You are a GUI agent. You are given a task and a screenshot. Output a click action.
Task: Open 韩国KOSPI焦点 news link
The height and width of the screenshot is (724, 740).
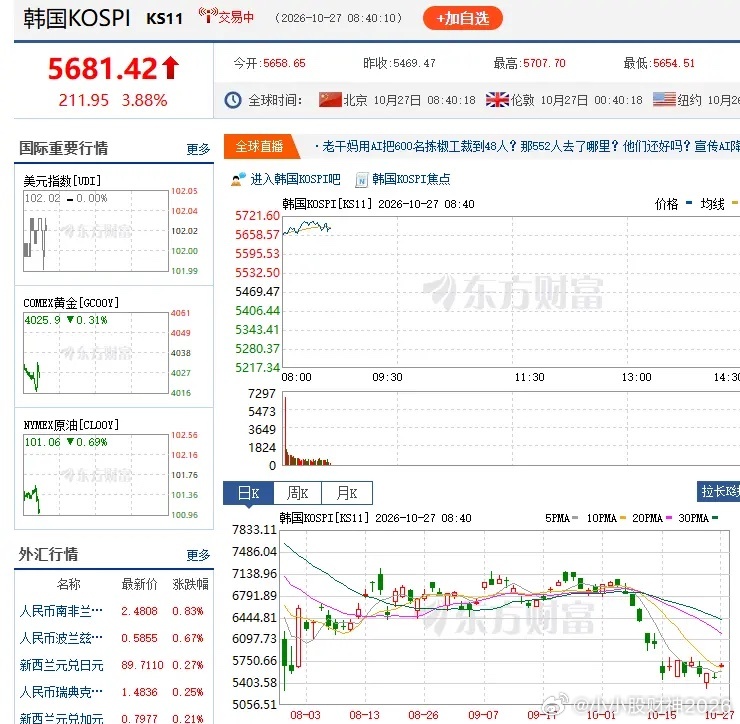411,179
